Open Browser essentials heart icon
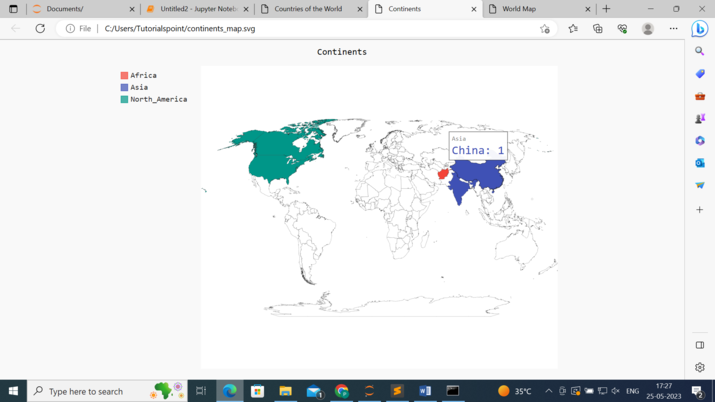The height and width of the screenshot is (402, 715). tap(622, 29)
